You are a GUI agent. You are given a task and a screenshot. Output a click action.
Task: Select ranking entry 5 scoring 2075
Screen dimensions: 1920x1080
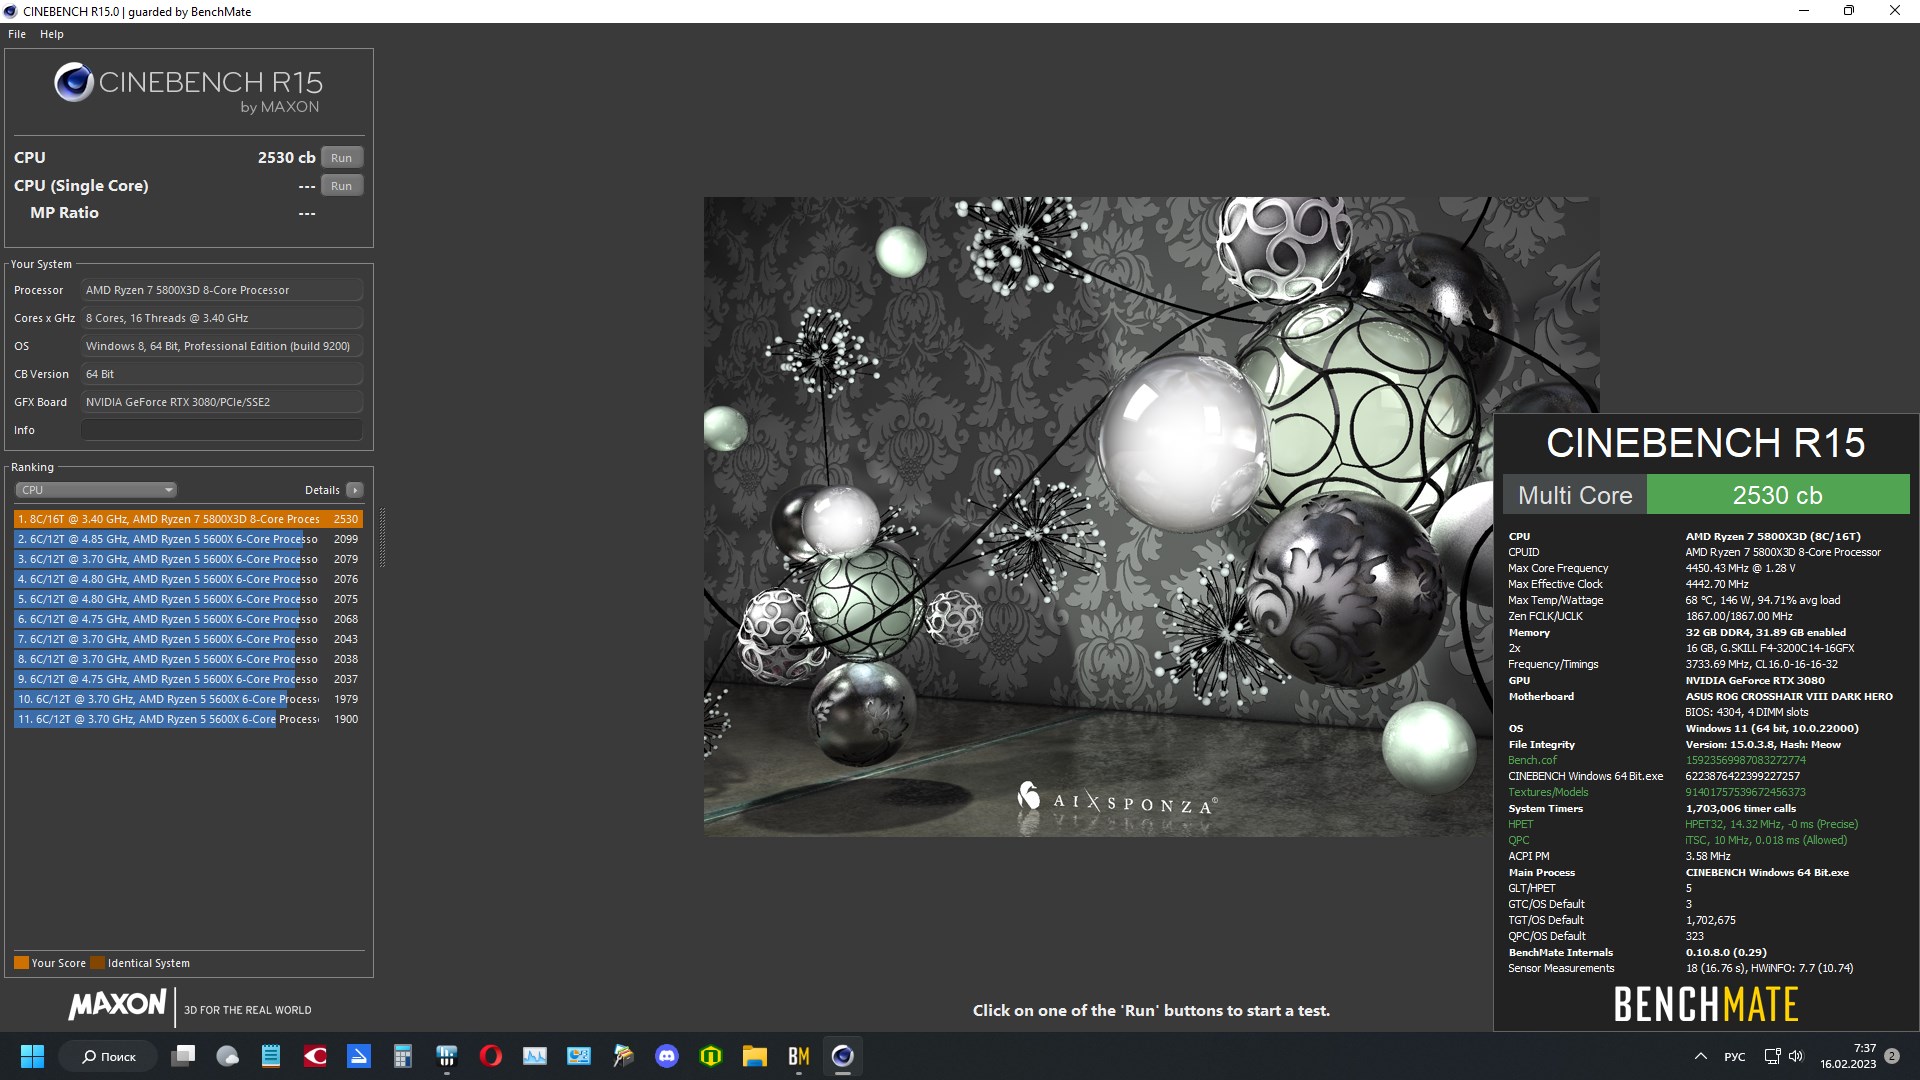point(188,599)
